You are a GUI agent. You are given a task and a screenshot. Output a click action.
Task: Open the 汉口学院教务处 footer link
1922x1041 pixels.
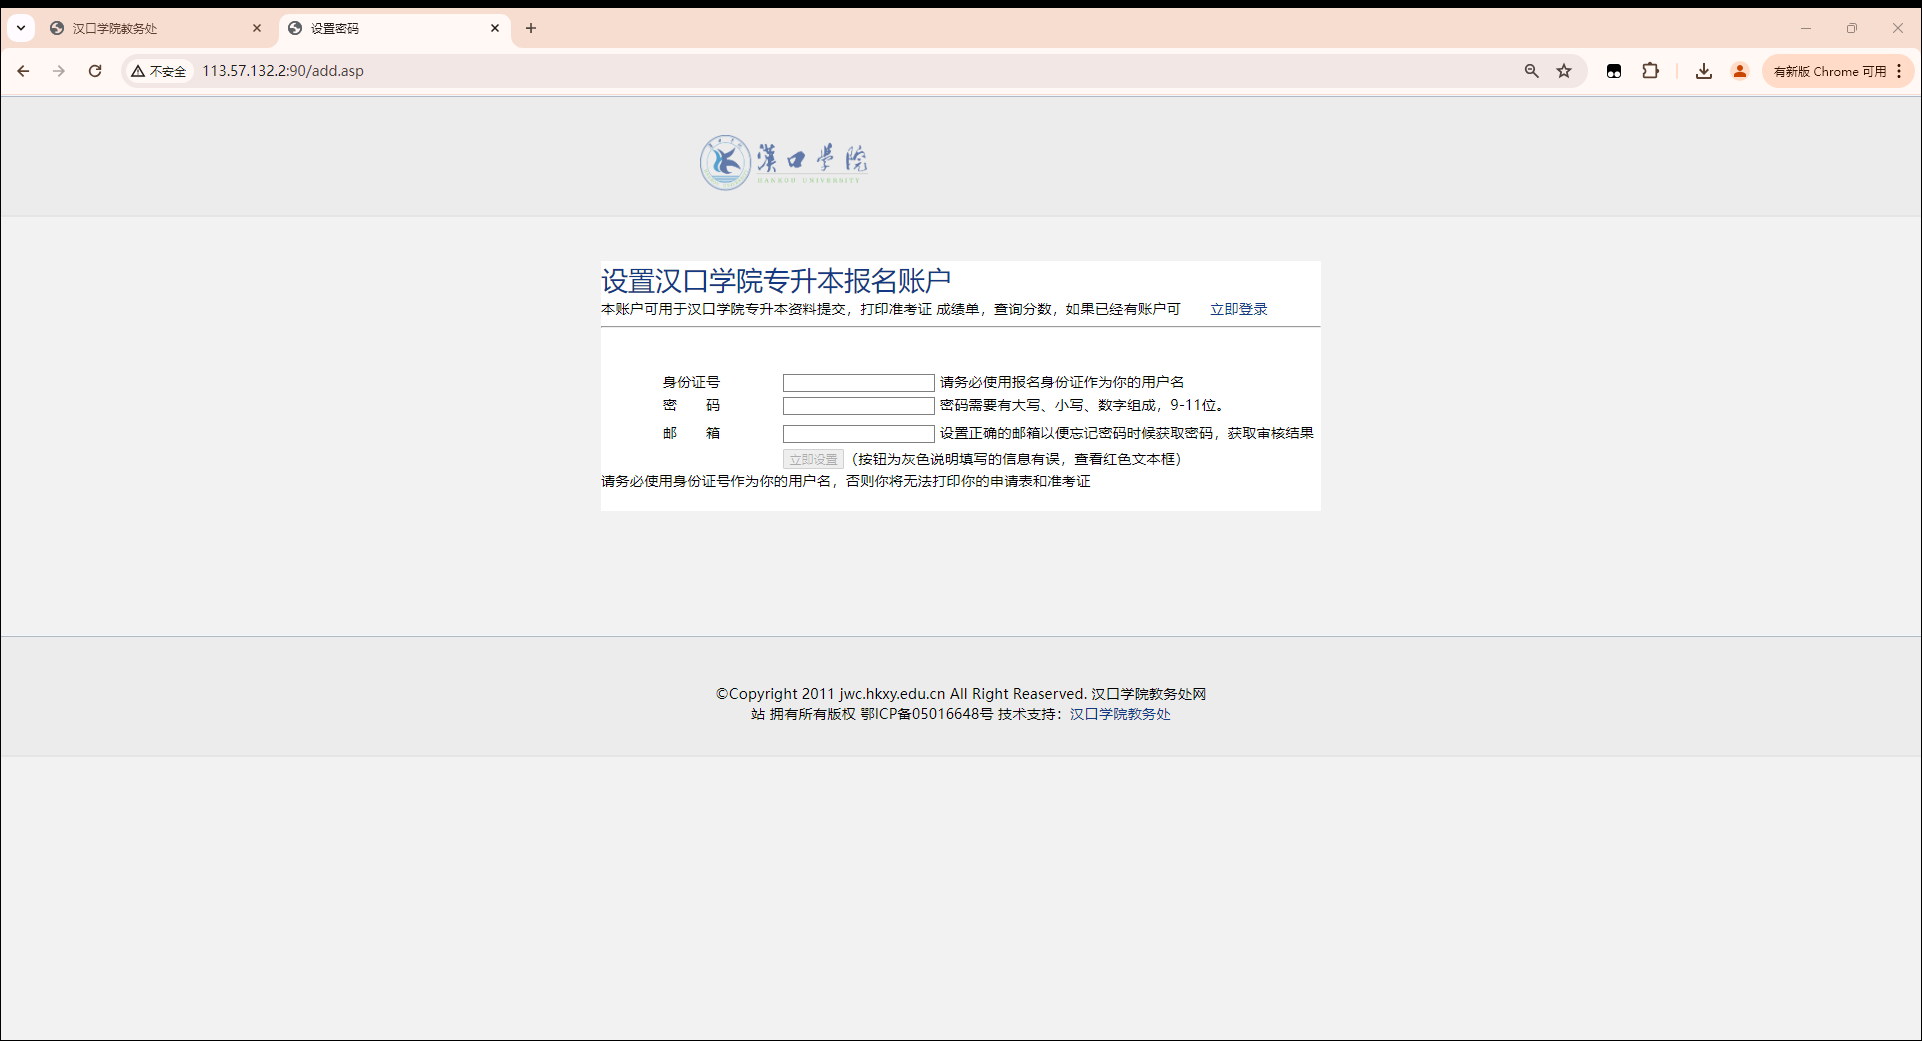1120,714
